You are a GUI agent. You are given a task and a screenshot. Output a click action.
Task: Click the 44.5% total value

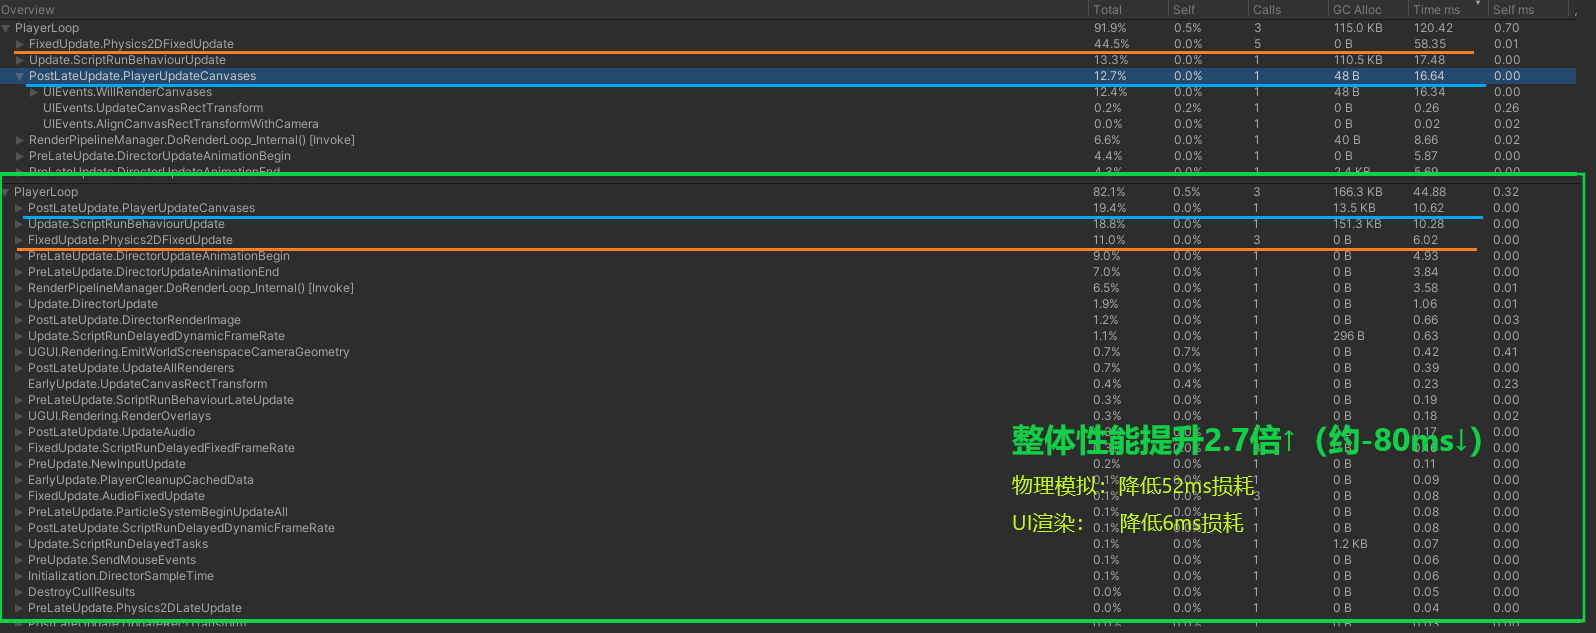[x=1111, y=44]
